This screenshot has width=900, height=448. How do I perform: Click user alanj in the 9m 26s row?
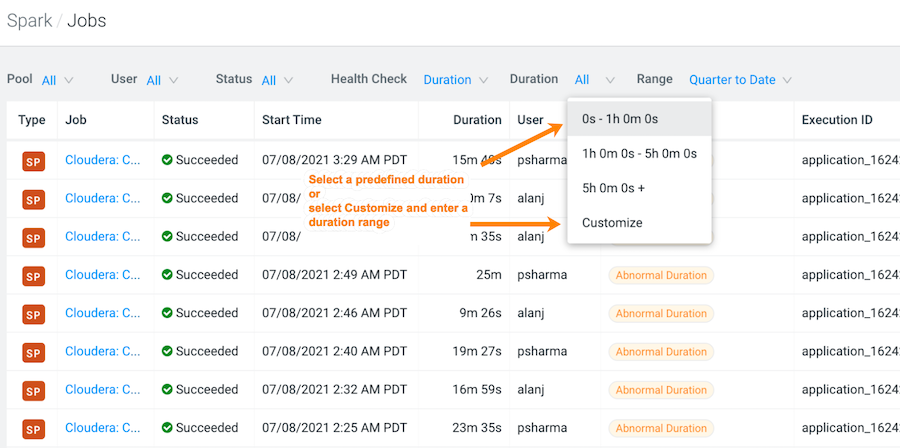click(530, 313)
